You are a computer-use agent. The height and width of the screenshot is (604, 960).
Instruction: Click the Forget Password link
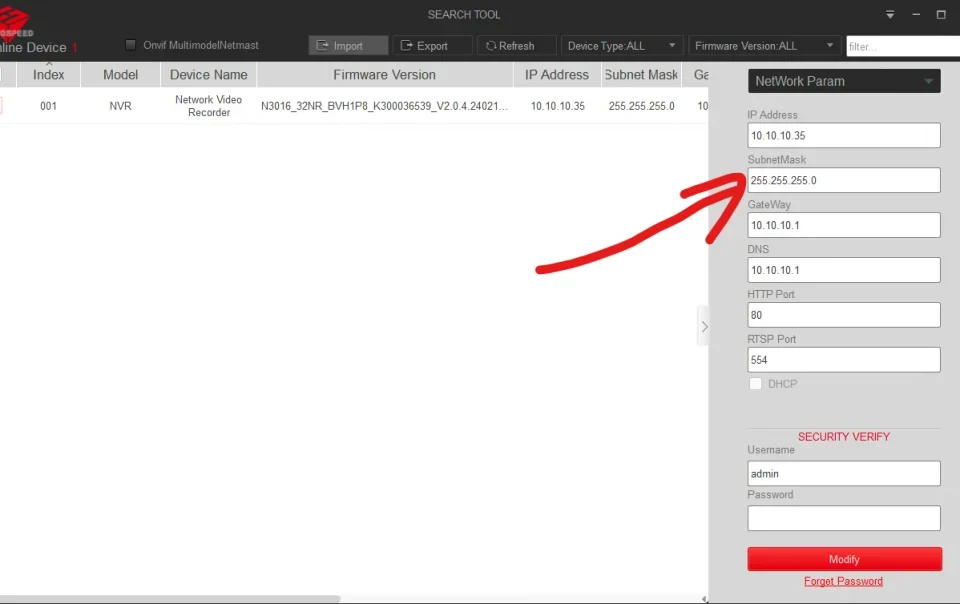[x=843, y=581]
